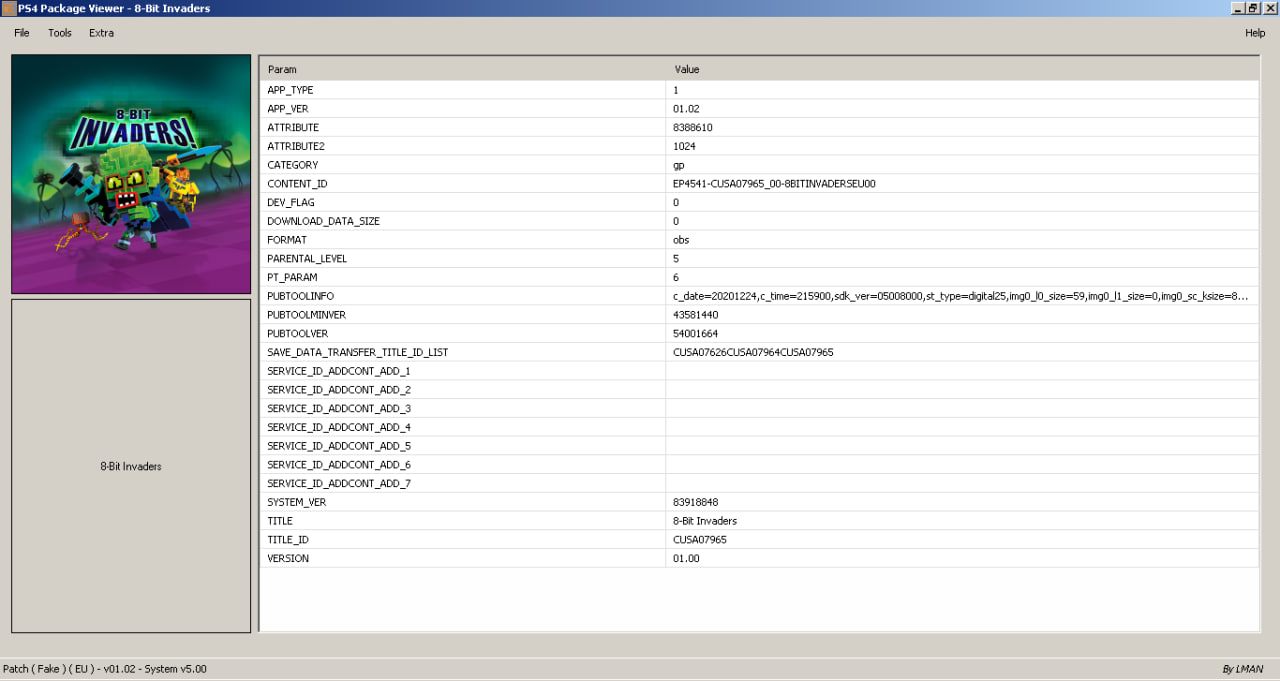Select the ATTRIBUTE2 parameter cell
Screen dimensions: 1280x681
[x=462, y=146]
